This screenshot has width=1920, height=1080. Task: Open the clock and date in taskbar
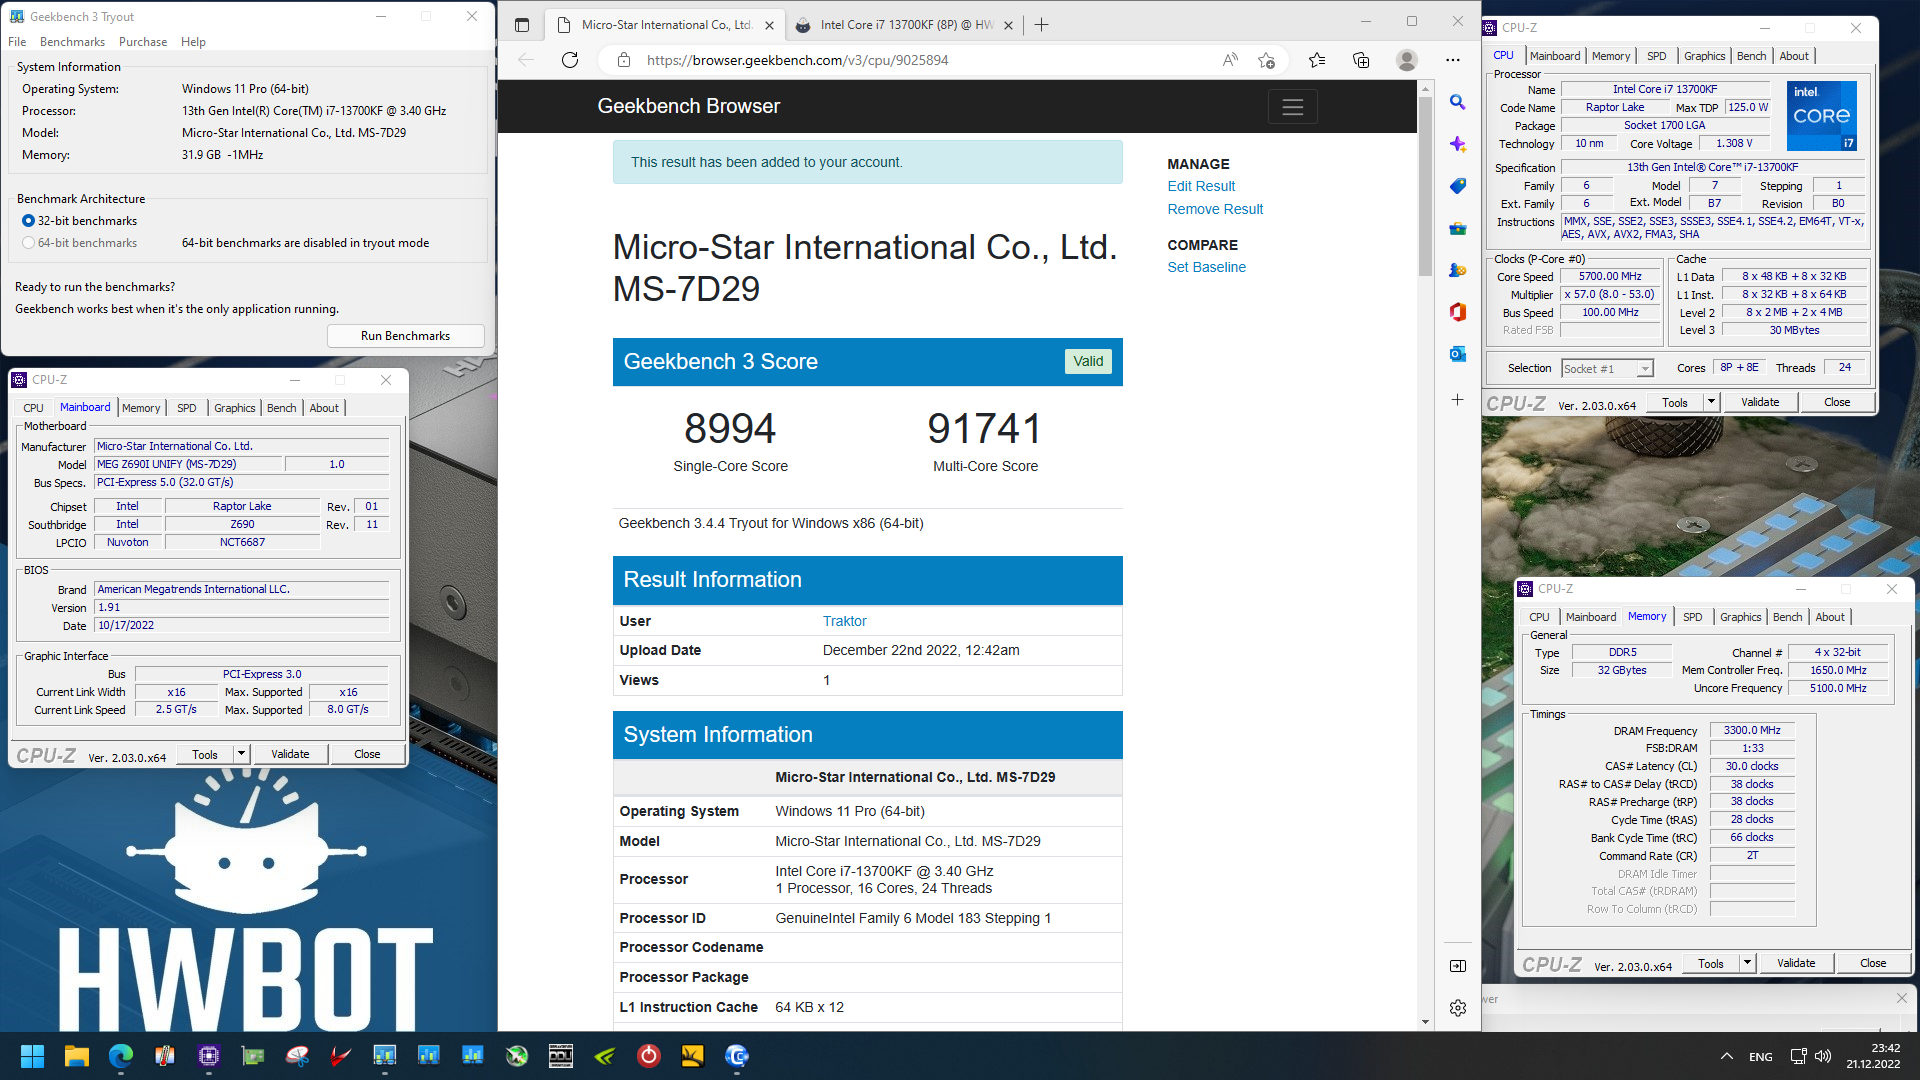click(1872, 1056)
